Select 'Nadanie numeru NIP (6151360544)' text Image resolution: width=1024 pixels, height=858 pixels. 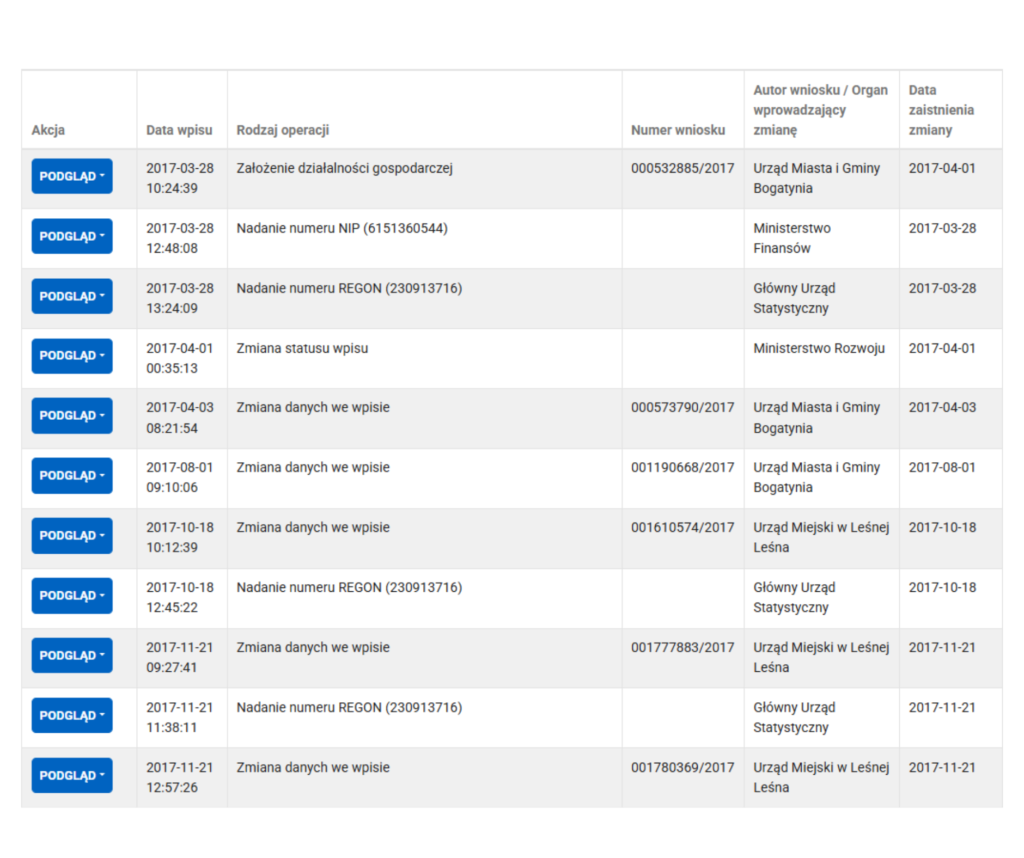pyautogui.click(x=342, y=229)
